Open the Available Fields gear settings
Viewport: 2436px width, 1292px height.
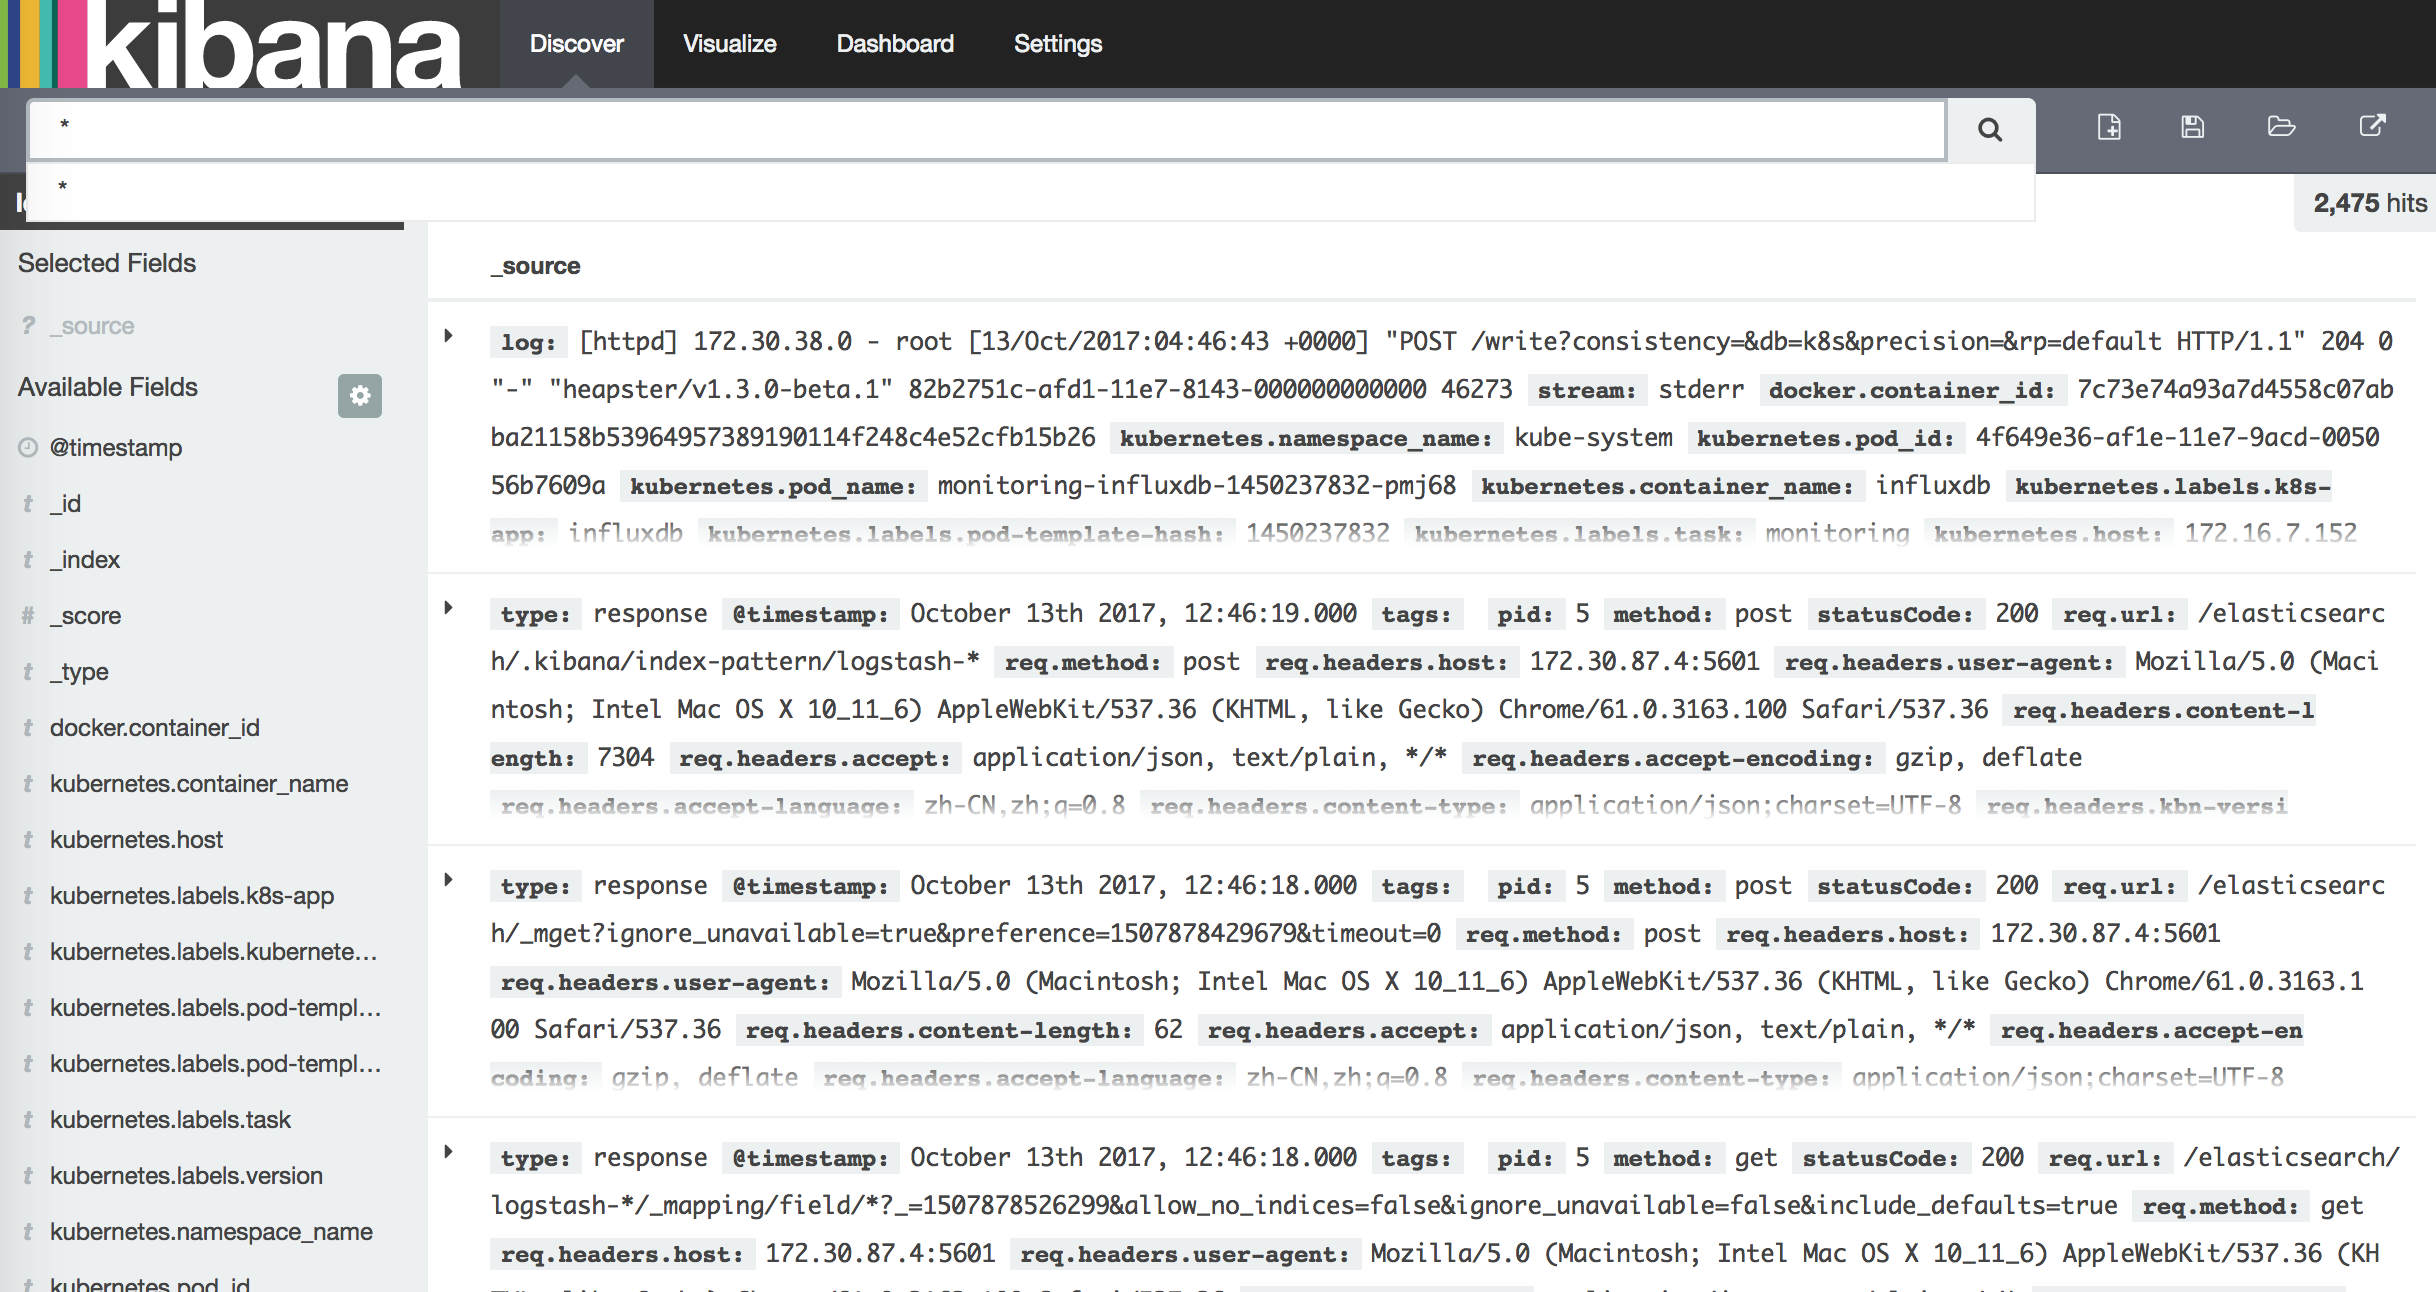[x=360, y=396]
